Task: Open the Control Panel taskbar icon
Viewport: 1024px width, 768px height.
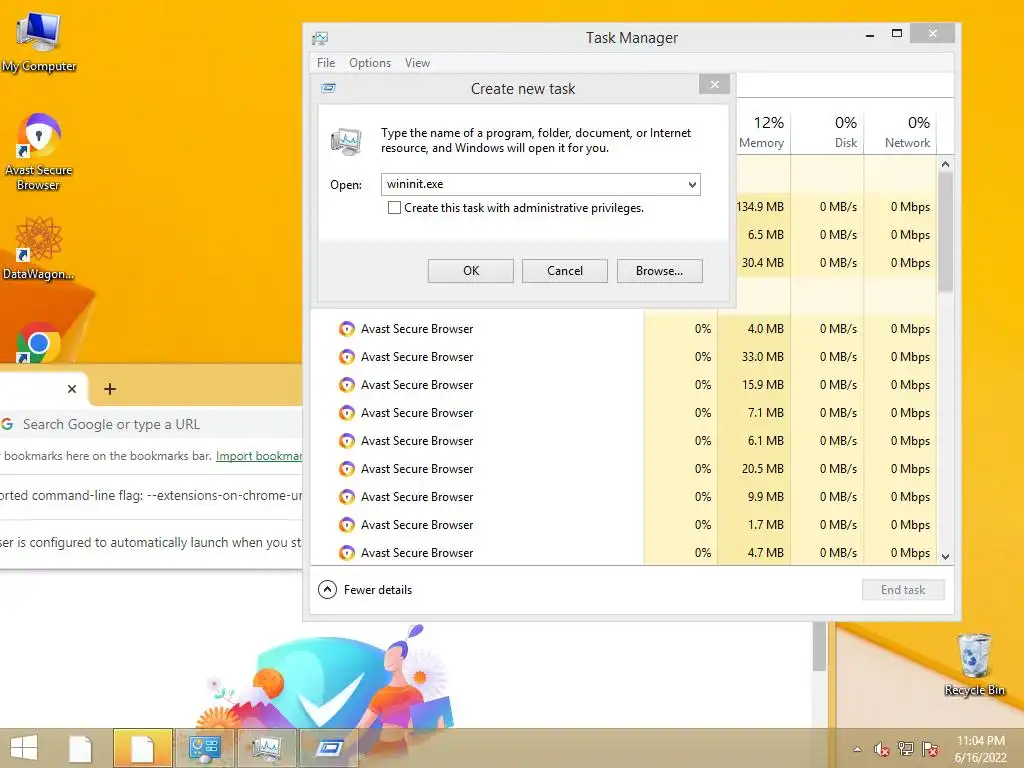Action: 204,748
